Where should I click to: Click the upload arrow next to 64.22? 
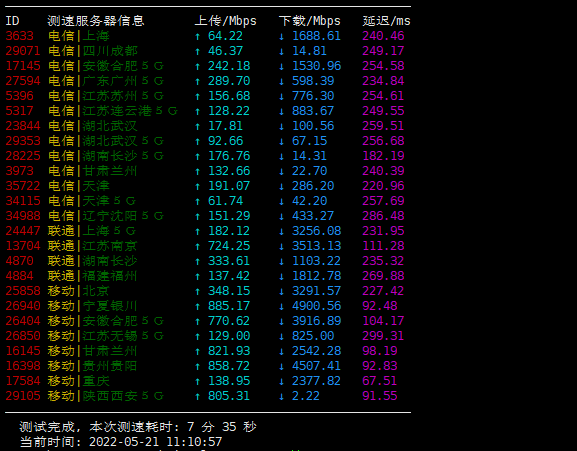point(198,36)
